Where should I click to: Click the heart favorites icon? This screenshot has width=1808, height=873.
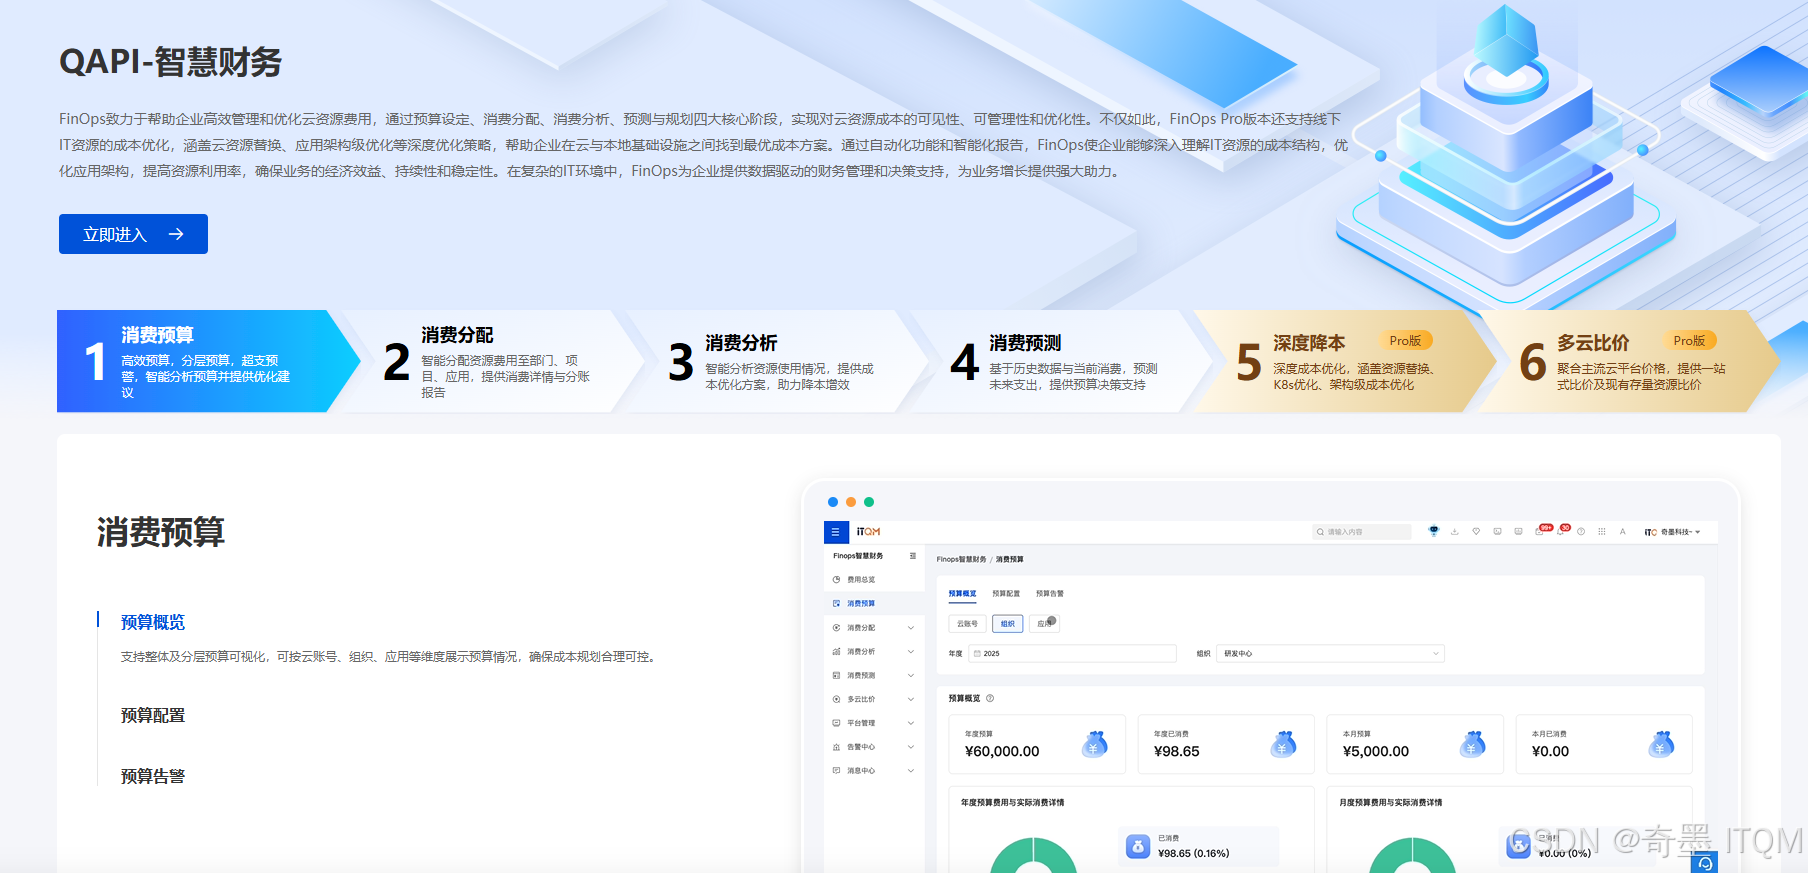point(1476,532)
